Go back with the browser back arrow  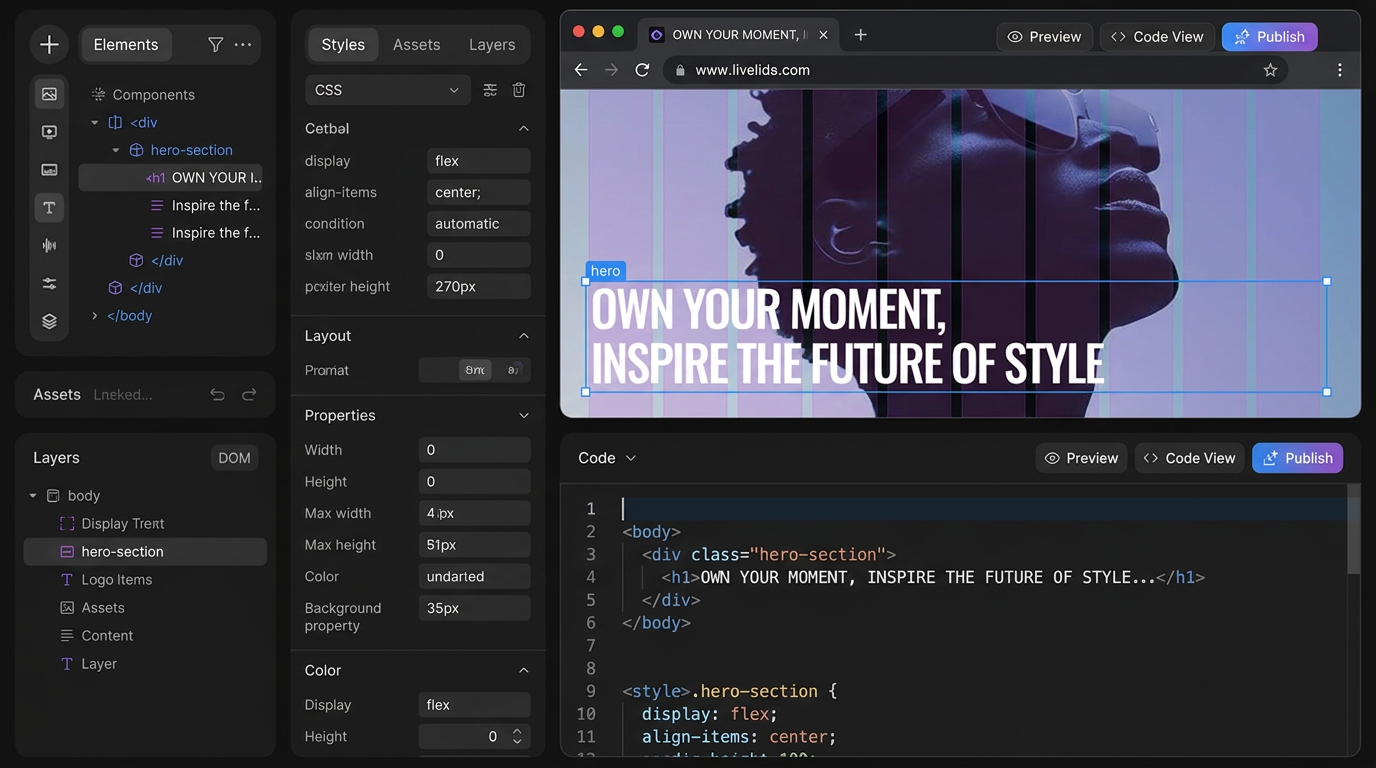point(581,70)
